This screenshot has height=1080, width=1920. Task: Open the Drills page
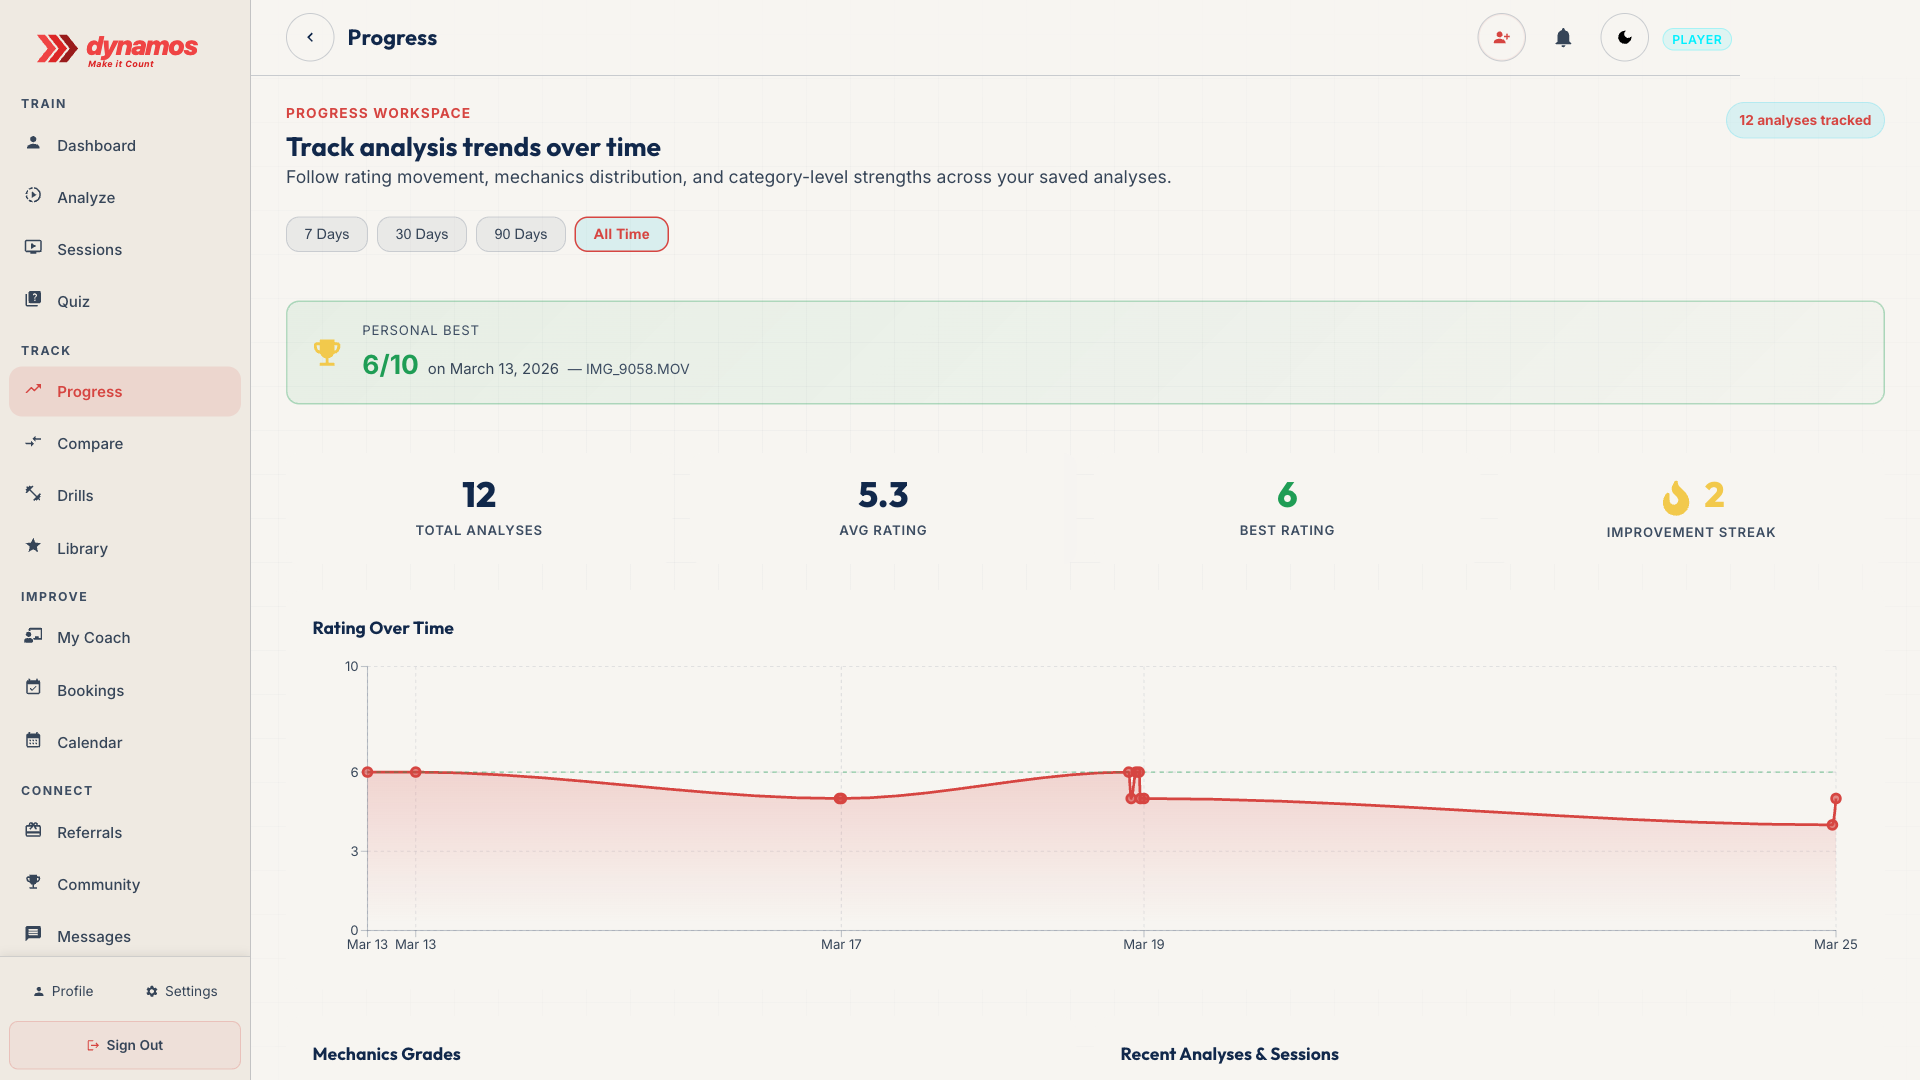(125, 495)
